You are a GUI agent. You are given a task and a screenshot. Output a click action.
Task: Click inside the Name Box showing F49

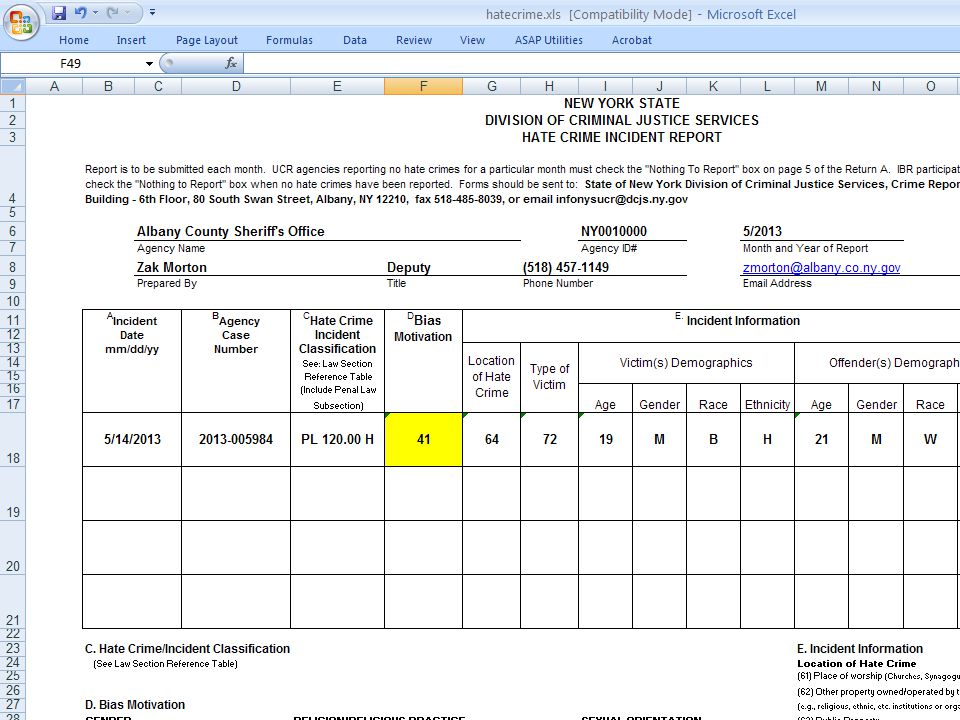[x=70, y=64]
